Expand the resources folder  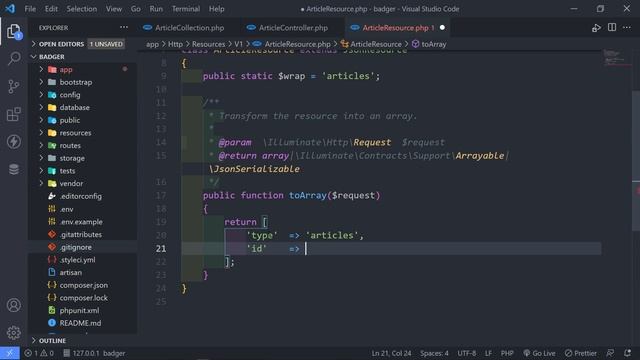[75, 133]
